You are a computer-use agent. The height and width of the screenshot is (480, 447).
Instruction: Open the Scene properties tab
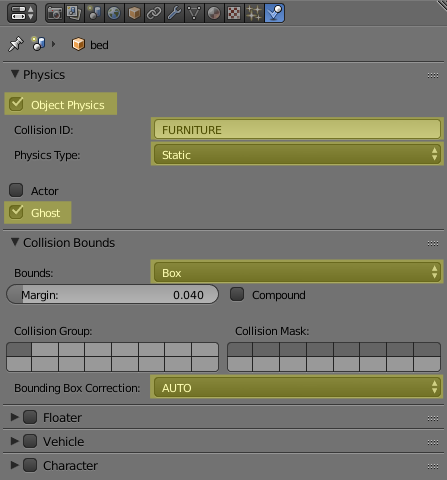(94, 13)
